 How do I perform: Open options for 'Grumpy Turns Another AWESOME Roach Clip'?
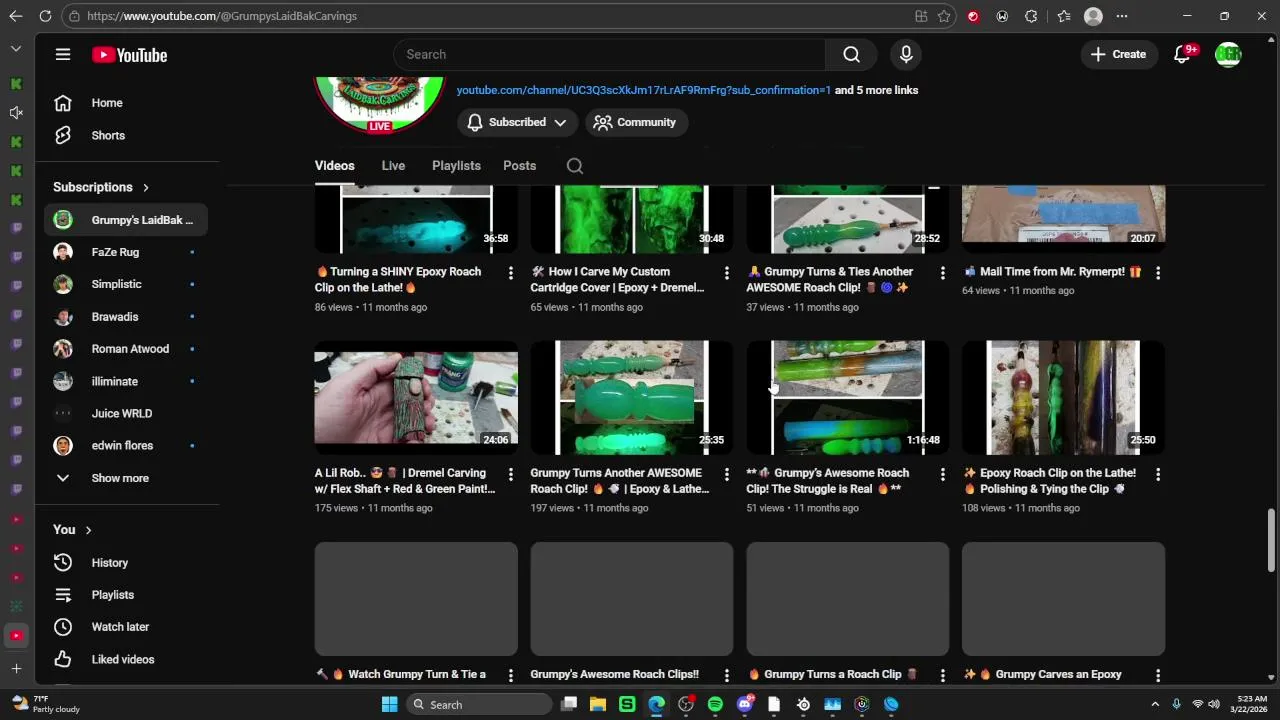click(x=727, y=474)
